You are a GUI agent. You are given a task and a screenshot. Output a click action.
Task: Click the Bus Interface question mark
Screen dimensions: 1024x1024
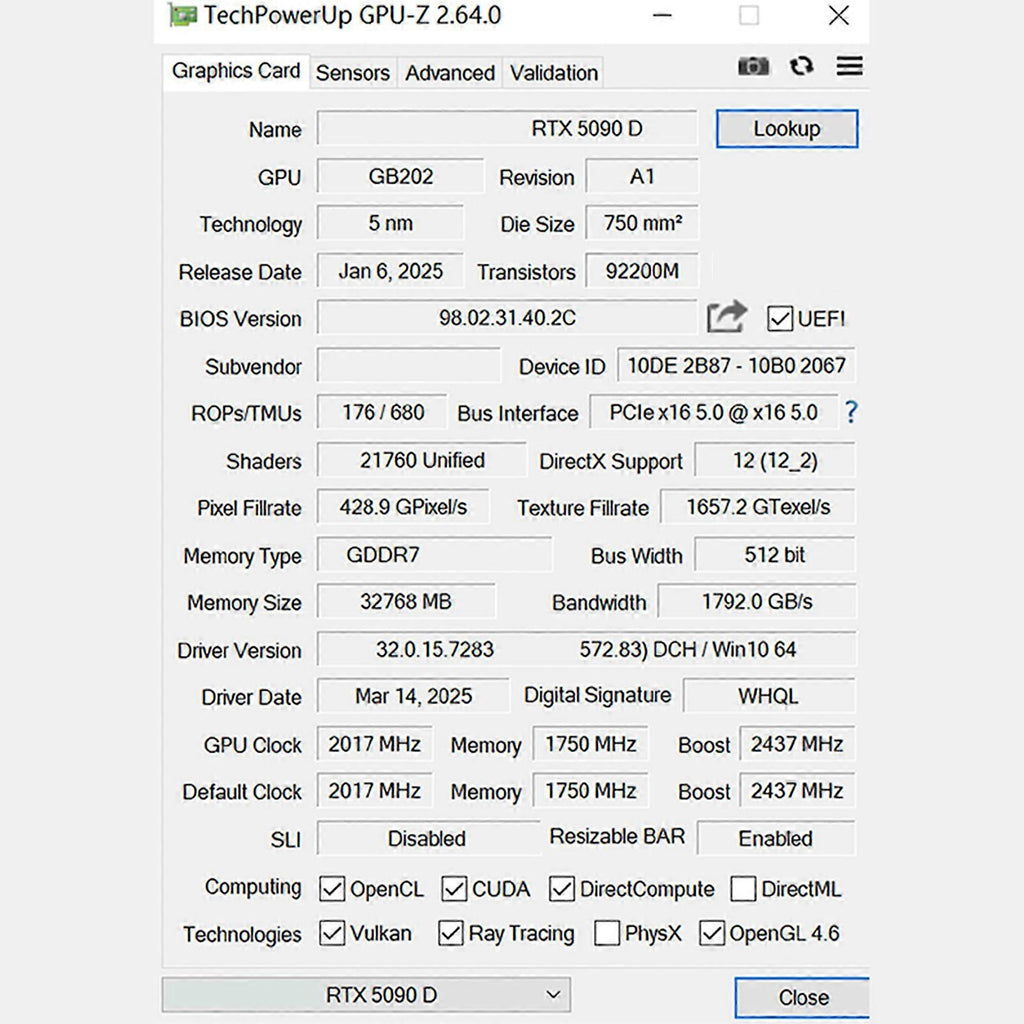[x=851, y=412]
